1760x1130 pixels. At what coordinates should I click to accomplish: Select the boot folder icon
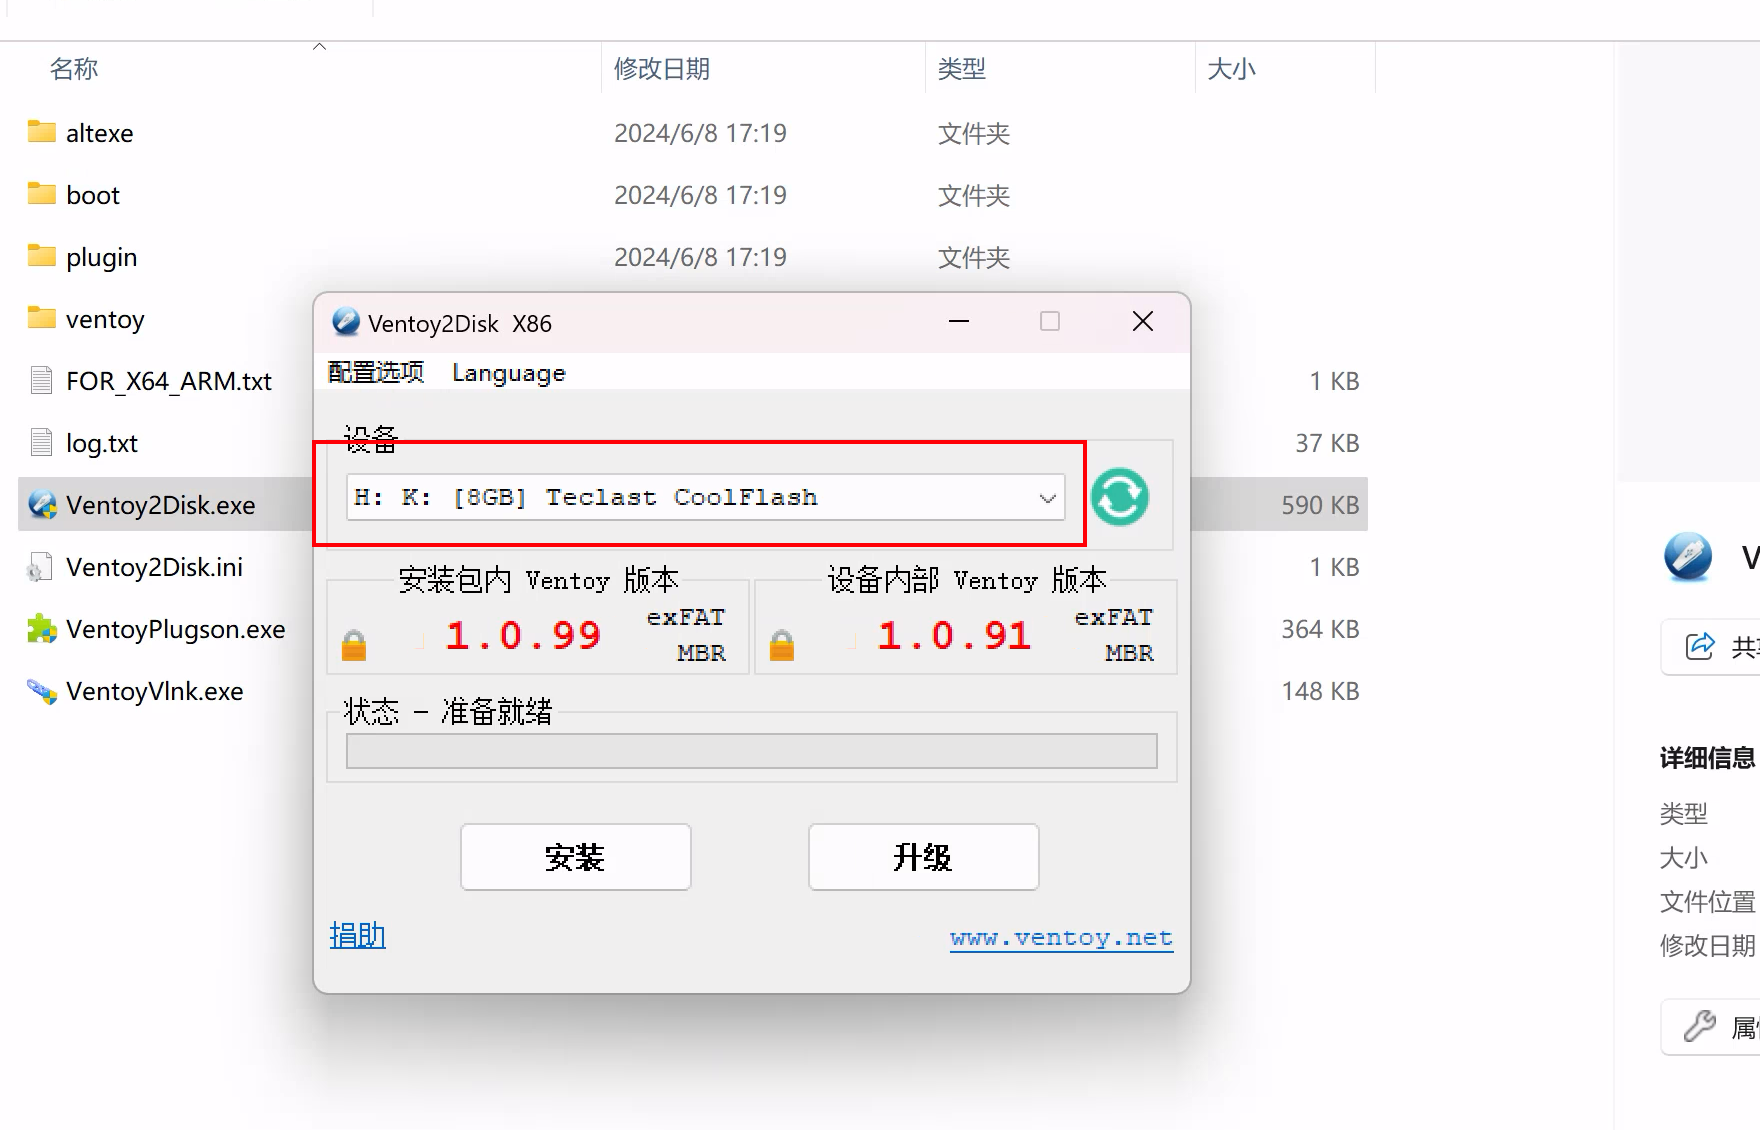pos(42,194)
